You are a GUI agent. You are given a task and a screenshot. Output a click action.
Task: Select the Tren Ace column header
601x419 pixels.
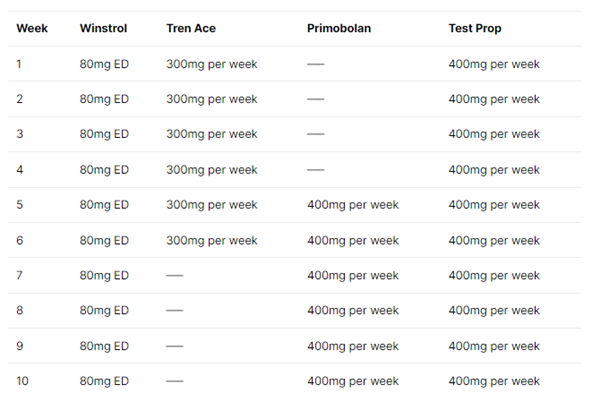190,28
